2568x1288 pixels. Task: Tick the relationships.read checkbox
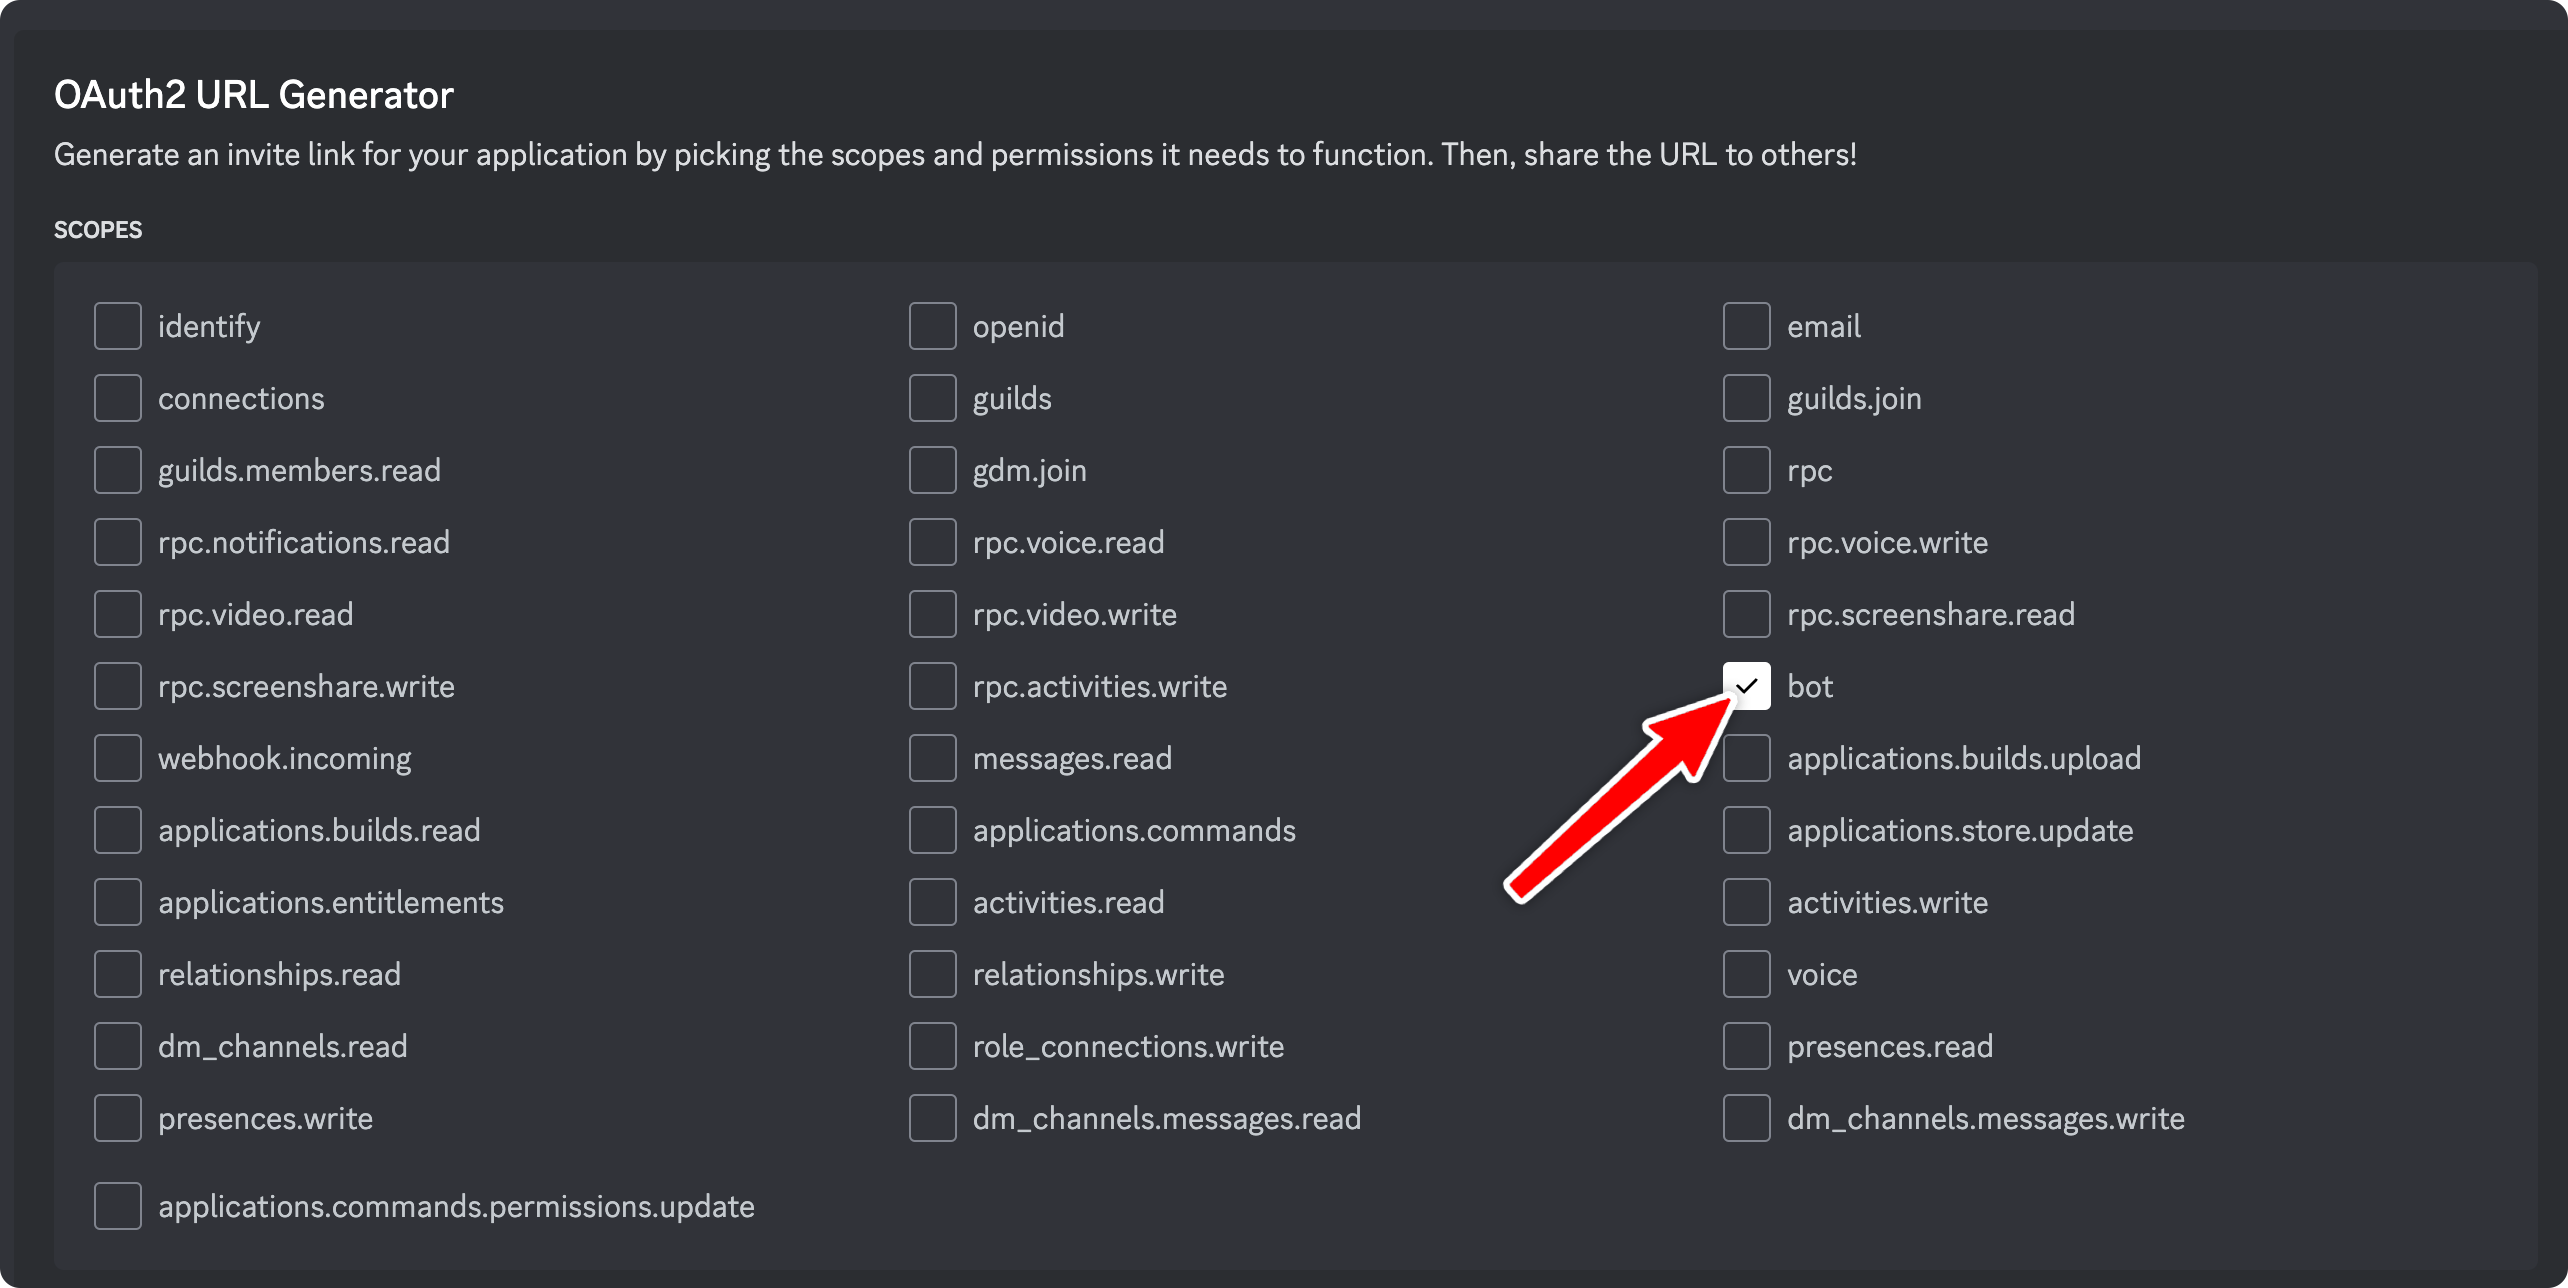(x=118, y=974)
